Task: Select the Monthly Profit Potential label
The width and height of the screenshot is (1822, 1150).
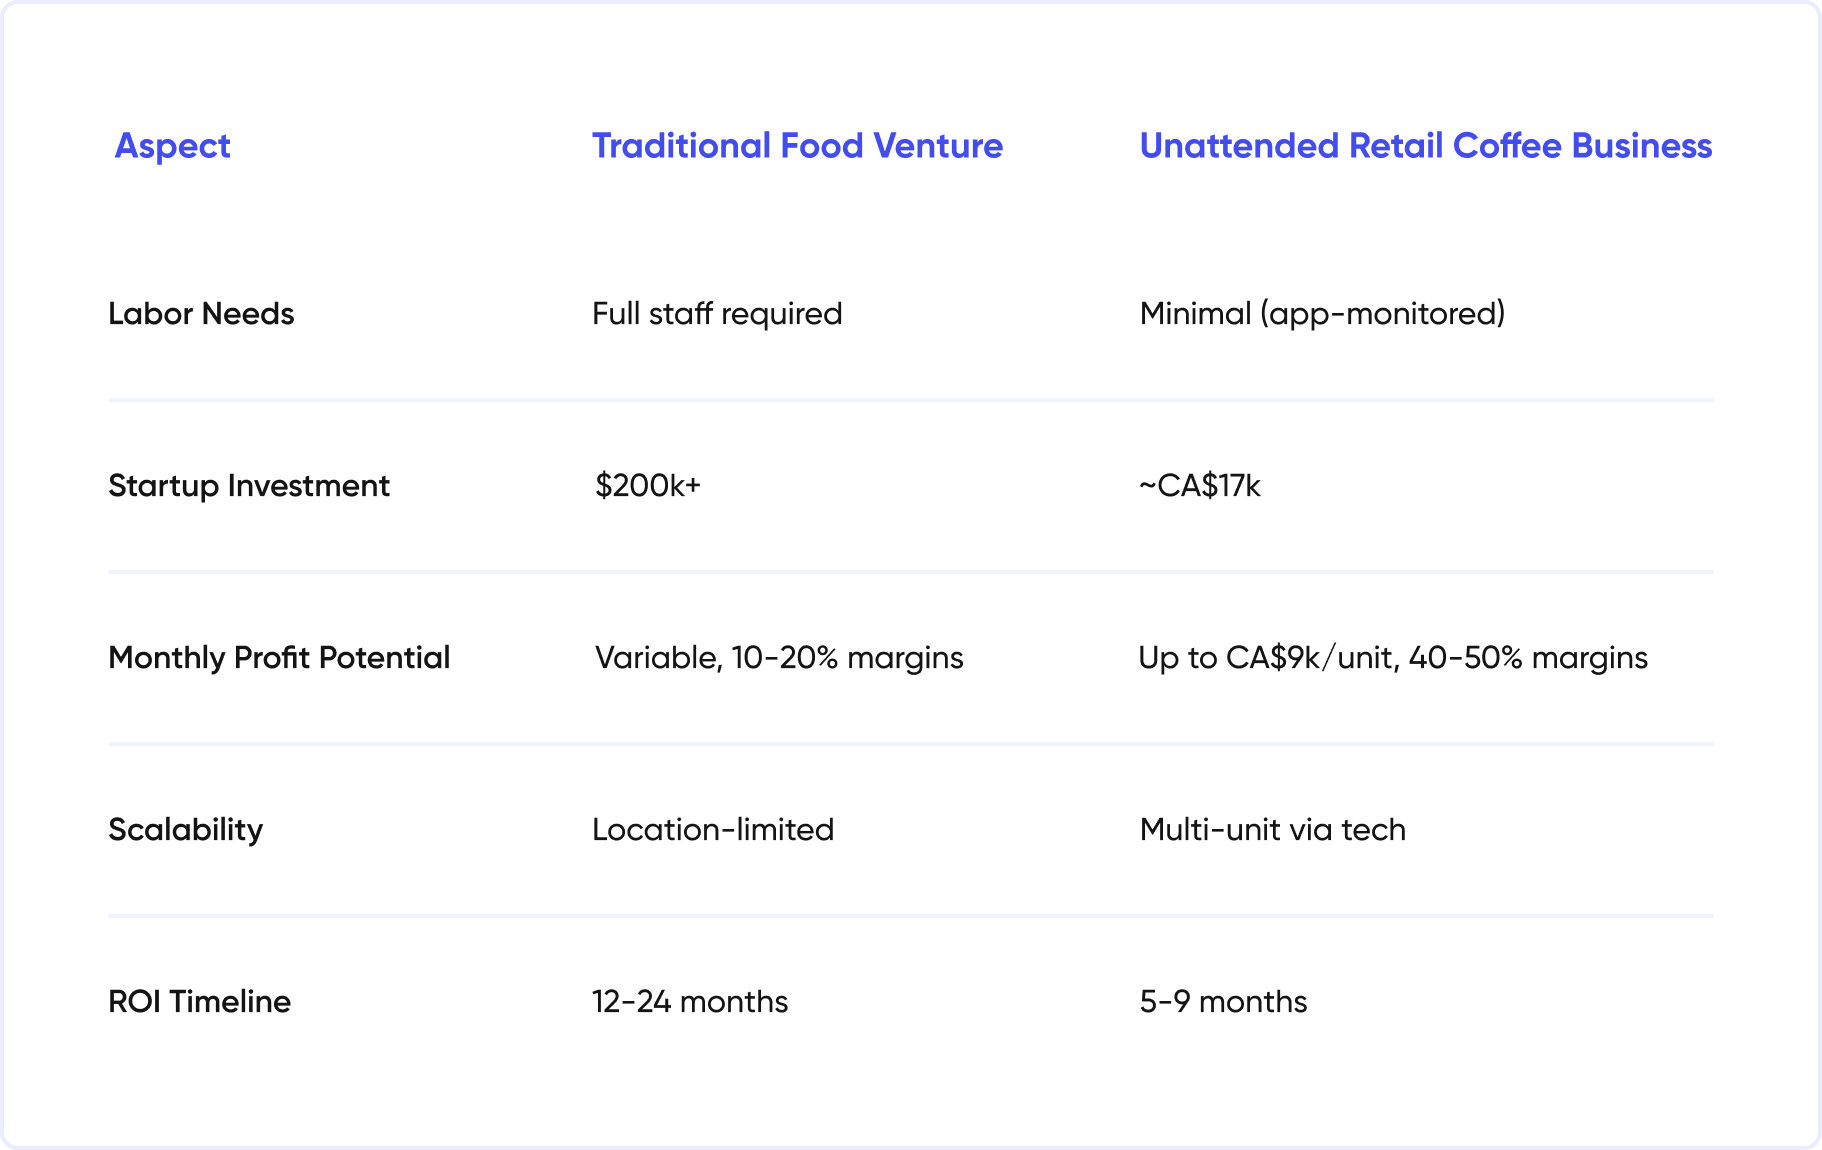Action: 279,658
